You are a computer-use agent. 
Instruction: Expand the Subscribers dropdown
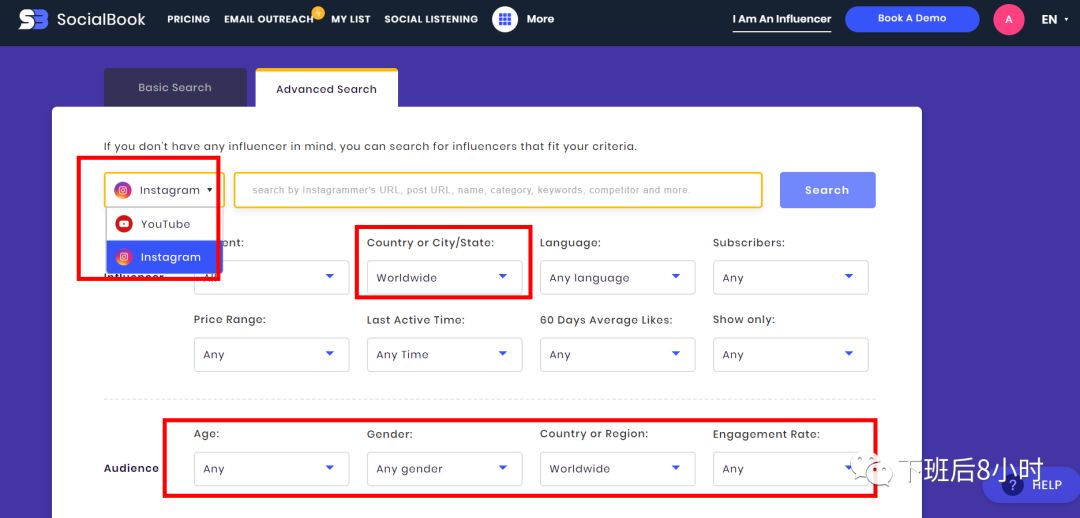point(789,278)
